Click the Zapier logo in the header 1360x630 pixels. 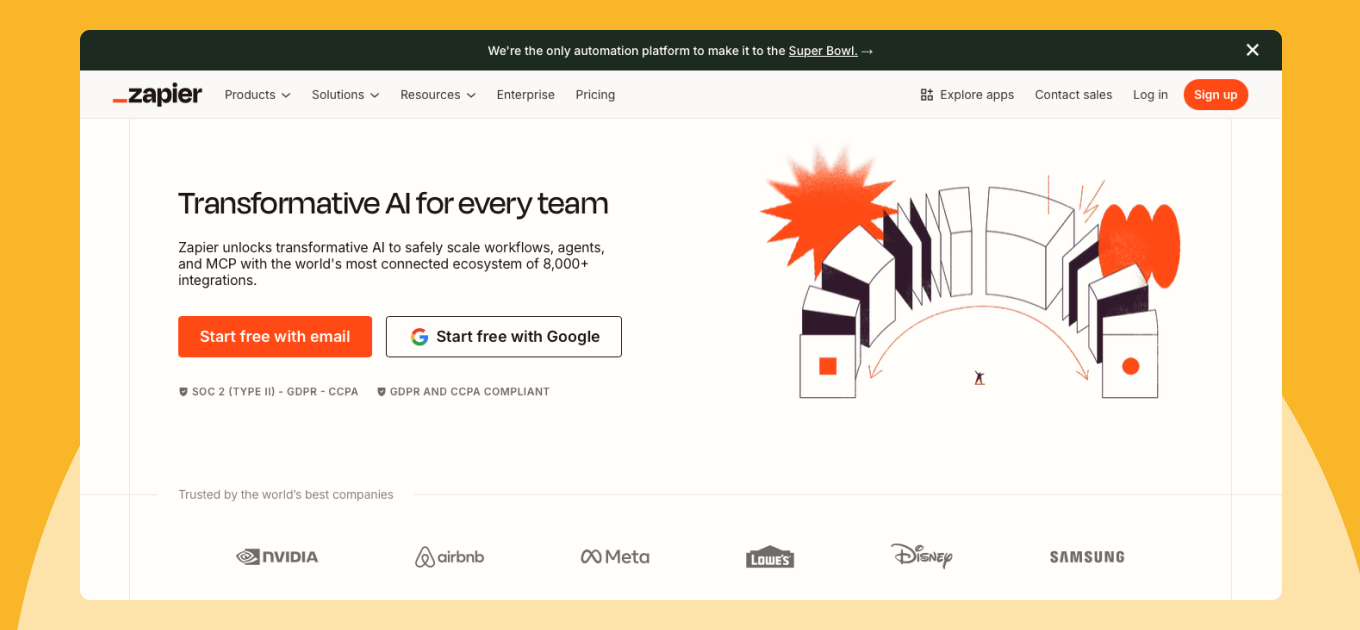(157, 95)
